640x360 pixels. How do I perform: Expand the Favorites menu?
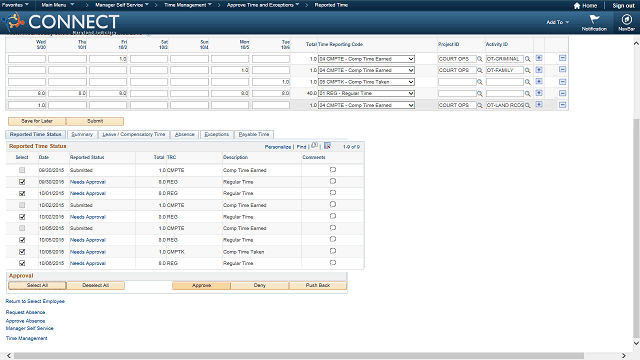click(15, 5)
